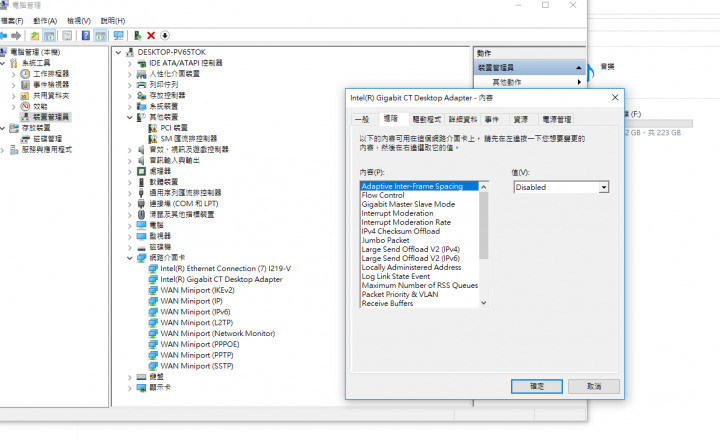Click the Scan for hardware changes monitor icon
This screenshot has height=440, width=720.
[x=118, y=35]
